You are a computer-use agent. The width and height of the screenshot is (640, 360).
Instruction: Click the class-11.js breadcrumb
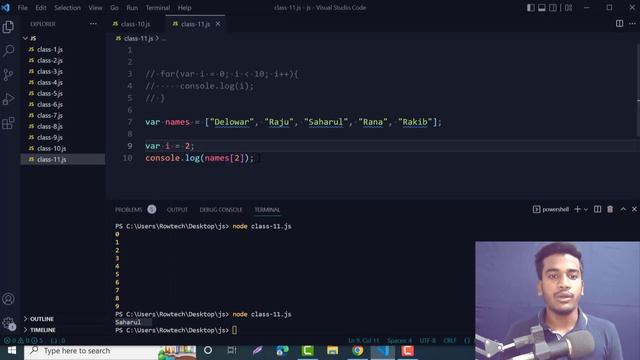point(138,38)
